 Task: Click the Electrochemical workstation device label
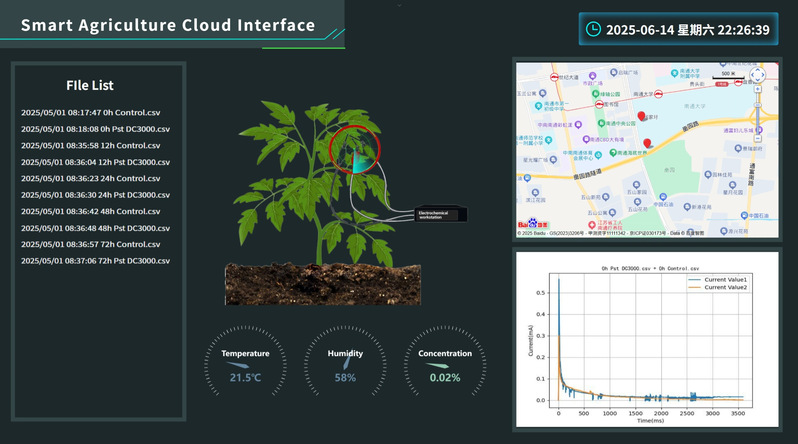pos(441,214)
